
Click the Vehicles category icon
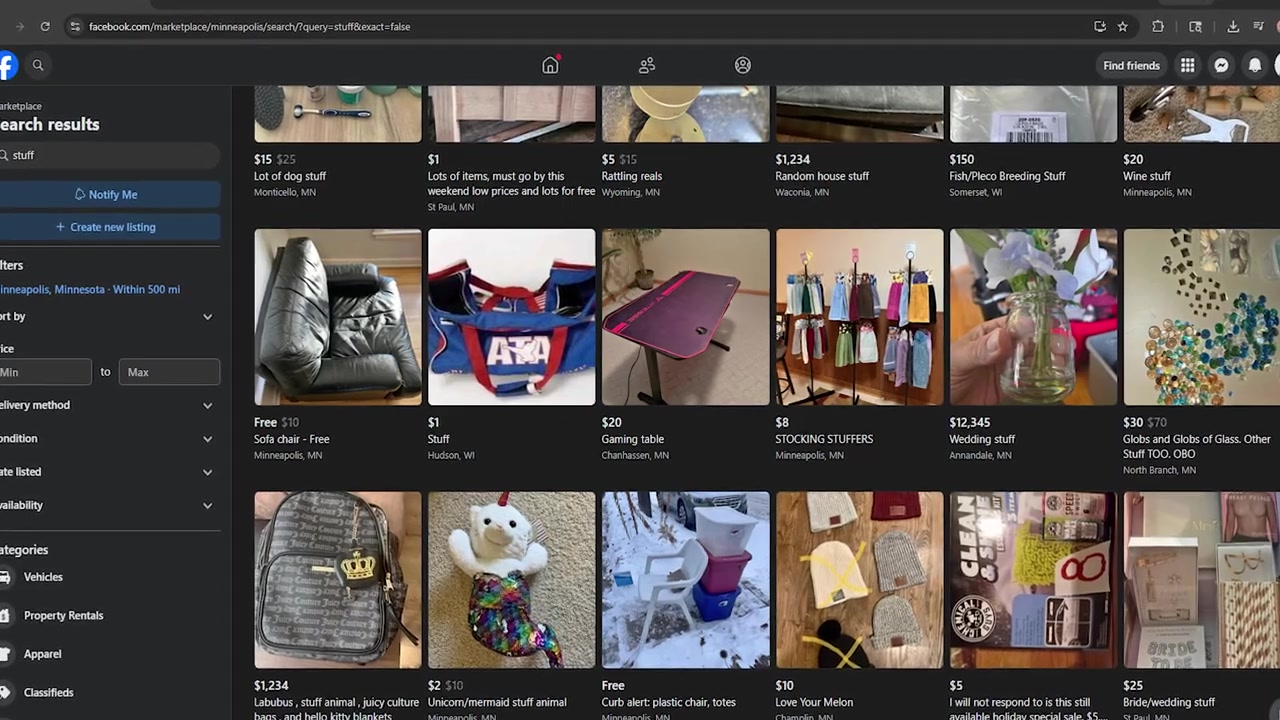click(5, 577)
